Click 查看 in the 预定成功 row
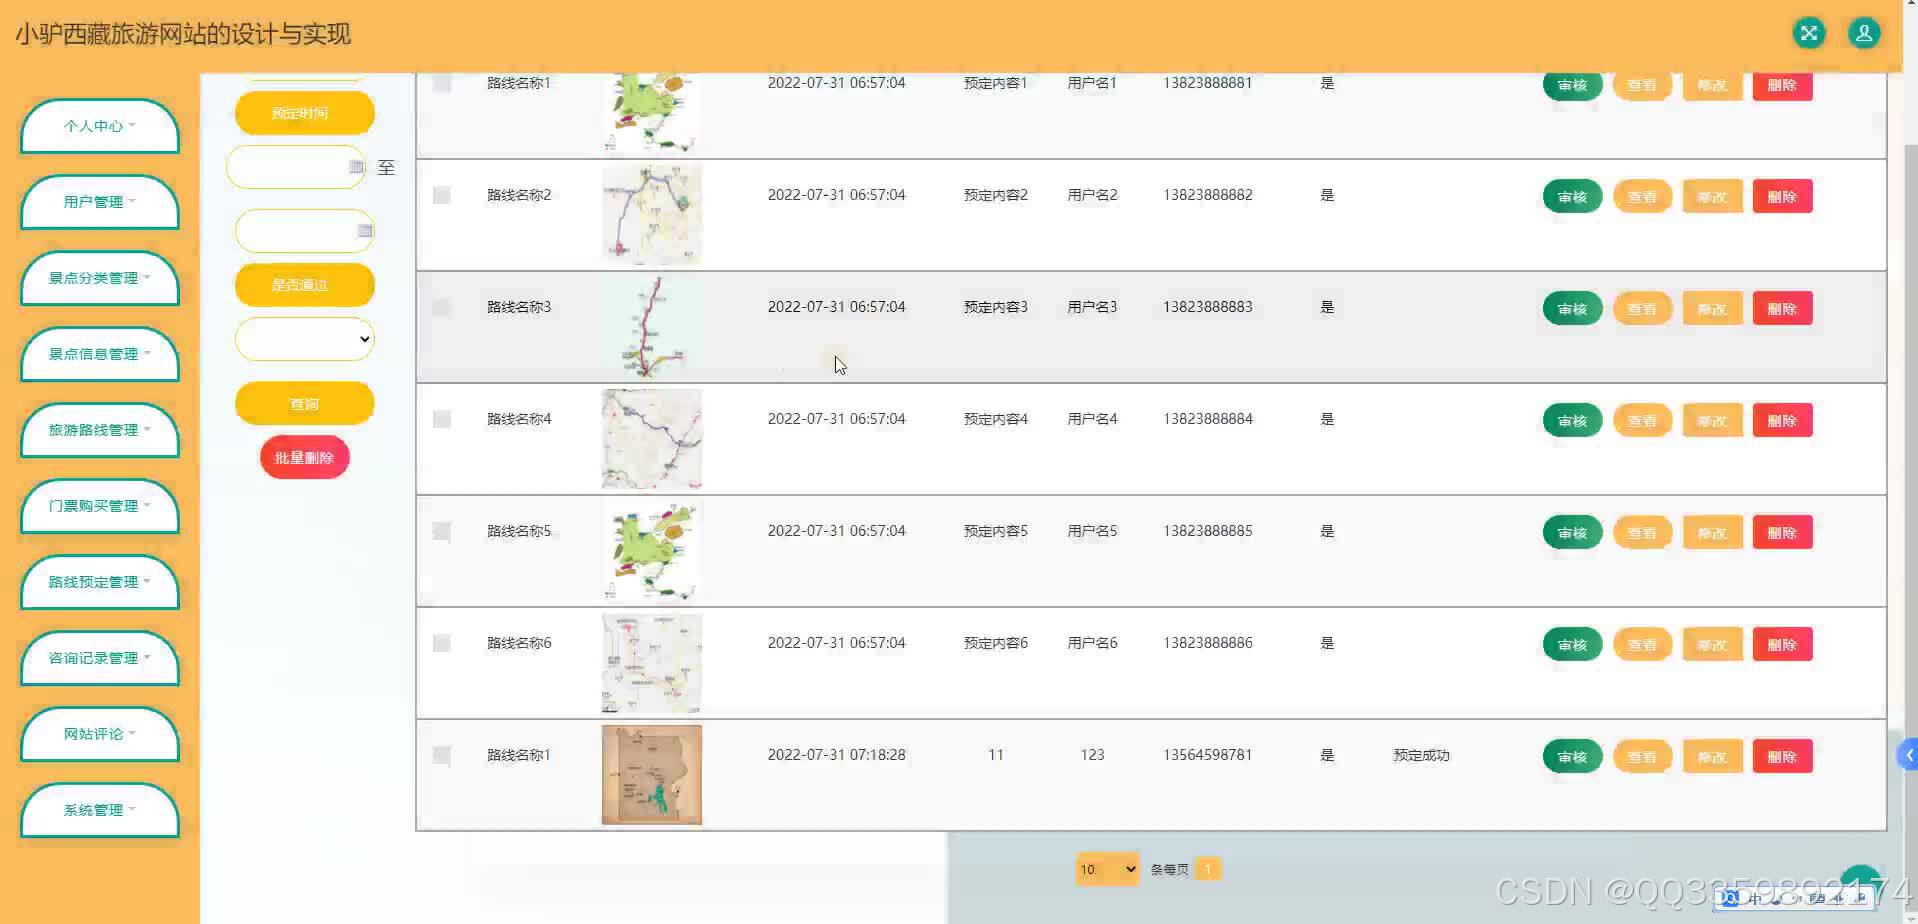Image resolution: width=1918 pixels, height=924 pixels. (1642, 757)
